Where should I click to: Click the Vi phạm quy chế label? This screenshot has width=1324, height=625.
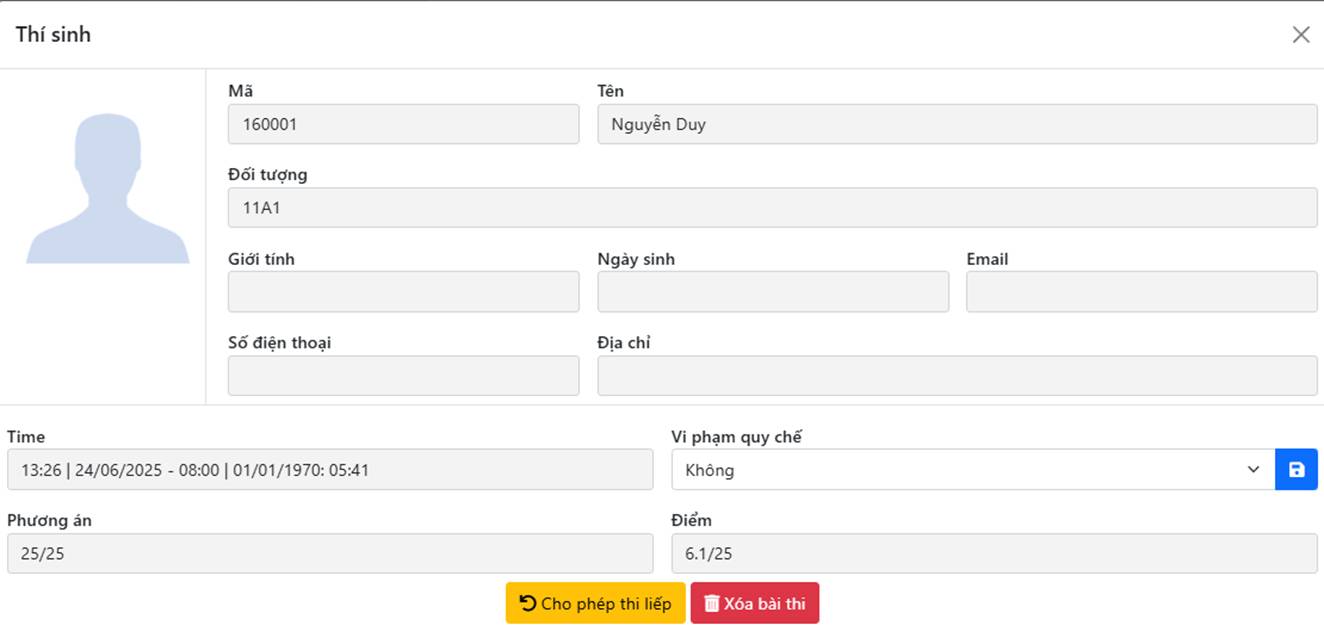[736, 437]
